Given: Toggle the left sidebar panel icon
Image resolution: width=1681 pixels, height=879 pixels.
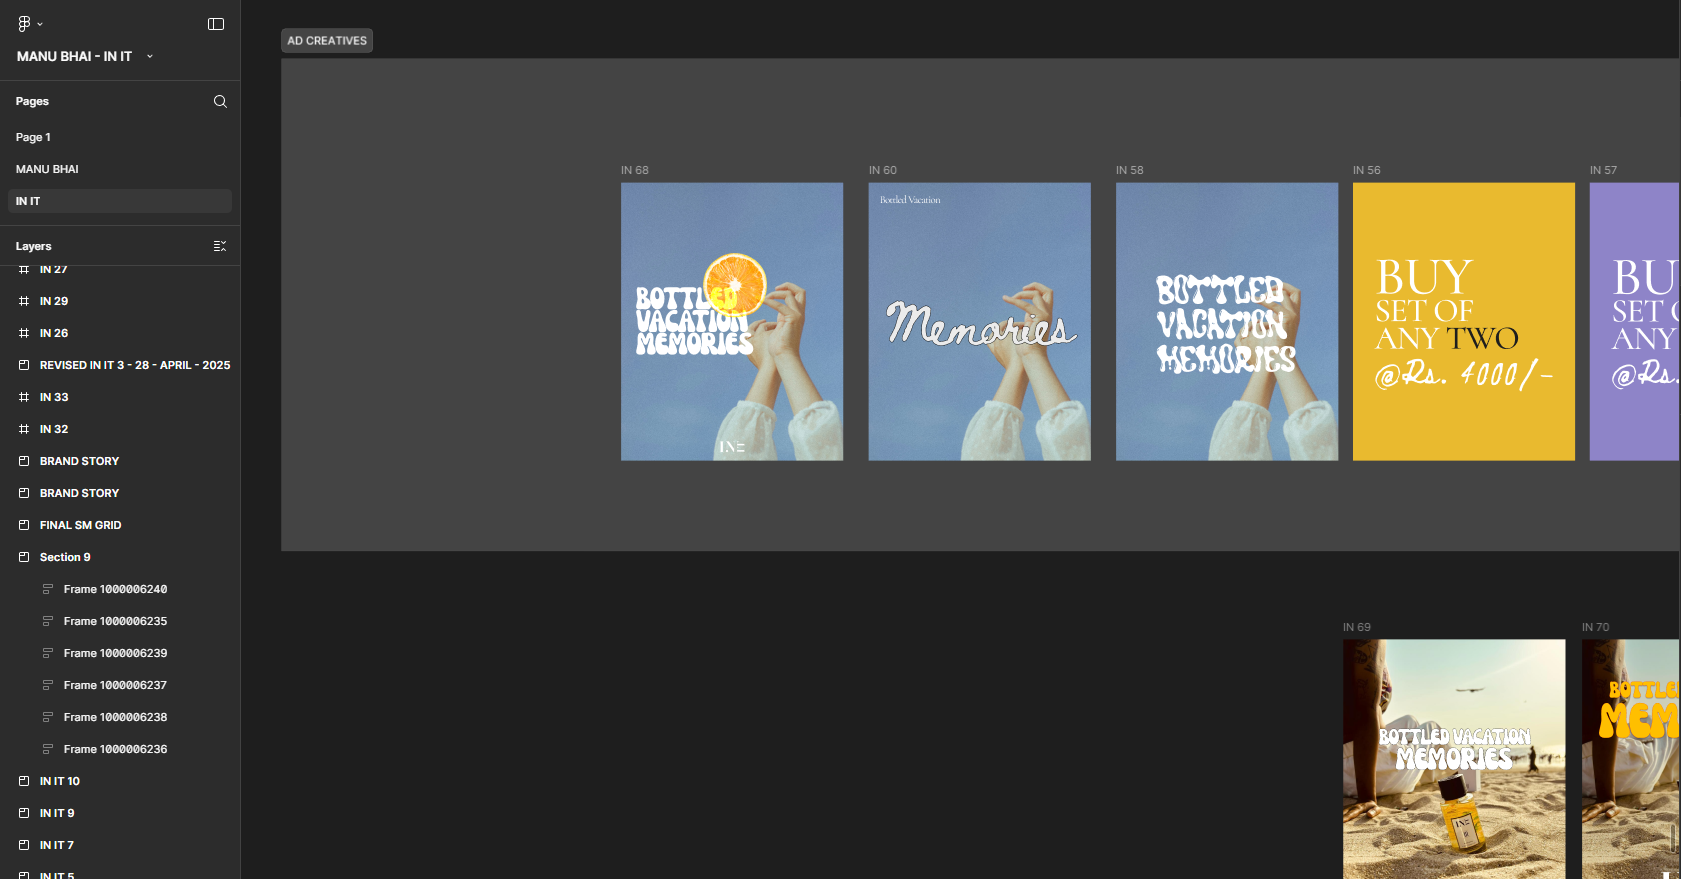Looking at the screenshot, I should [216, 24].
